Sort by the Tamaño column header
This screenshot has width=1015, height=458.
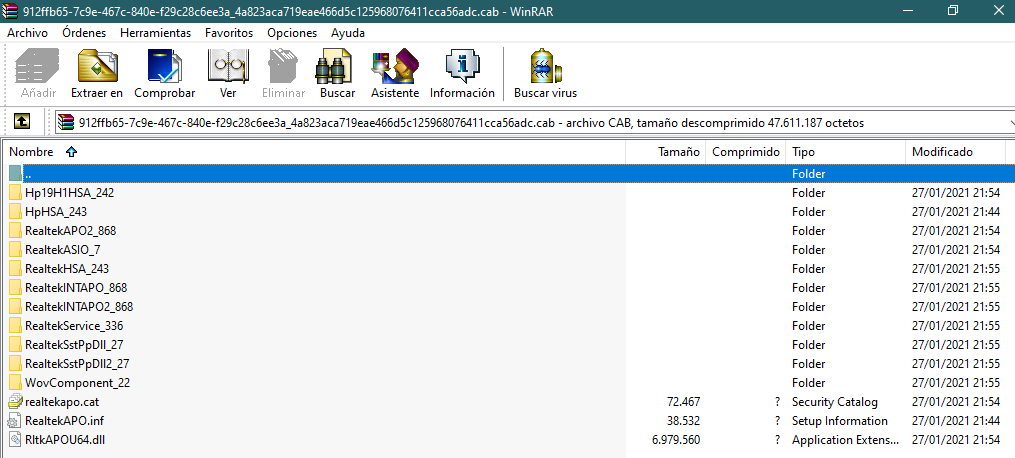(665, 152)
